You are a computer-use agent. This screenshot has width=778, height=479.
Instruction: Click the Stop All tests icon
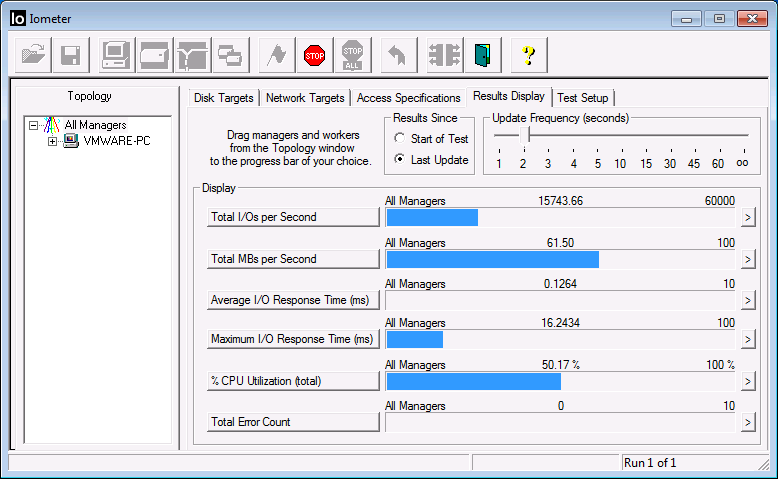point(353,55)
